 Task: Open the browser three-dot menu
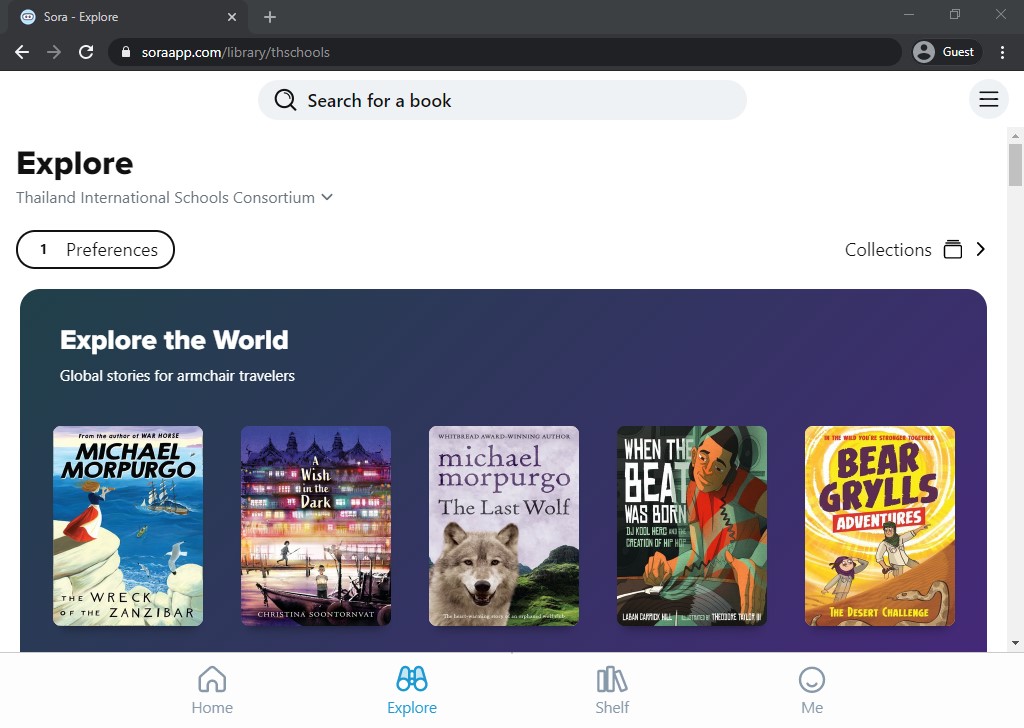[1002, 52]
